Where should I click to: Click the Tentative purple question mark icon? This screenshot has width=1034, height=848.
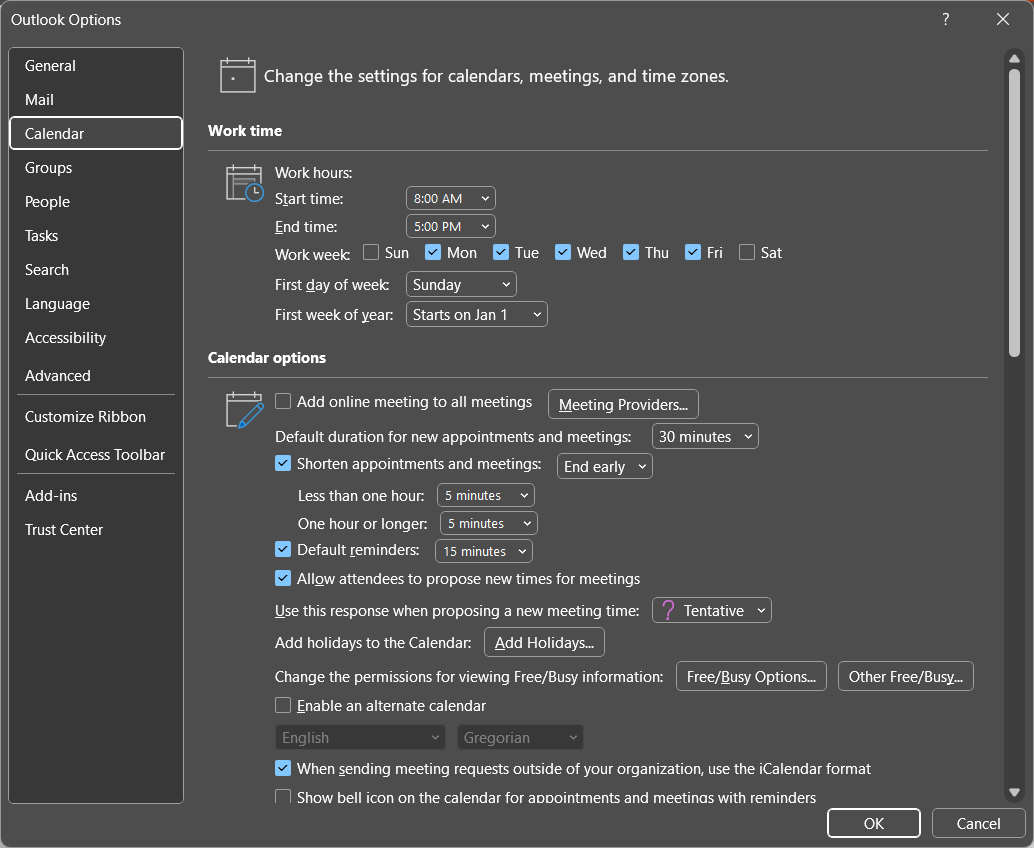click(x=668, y=610)
